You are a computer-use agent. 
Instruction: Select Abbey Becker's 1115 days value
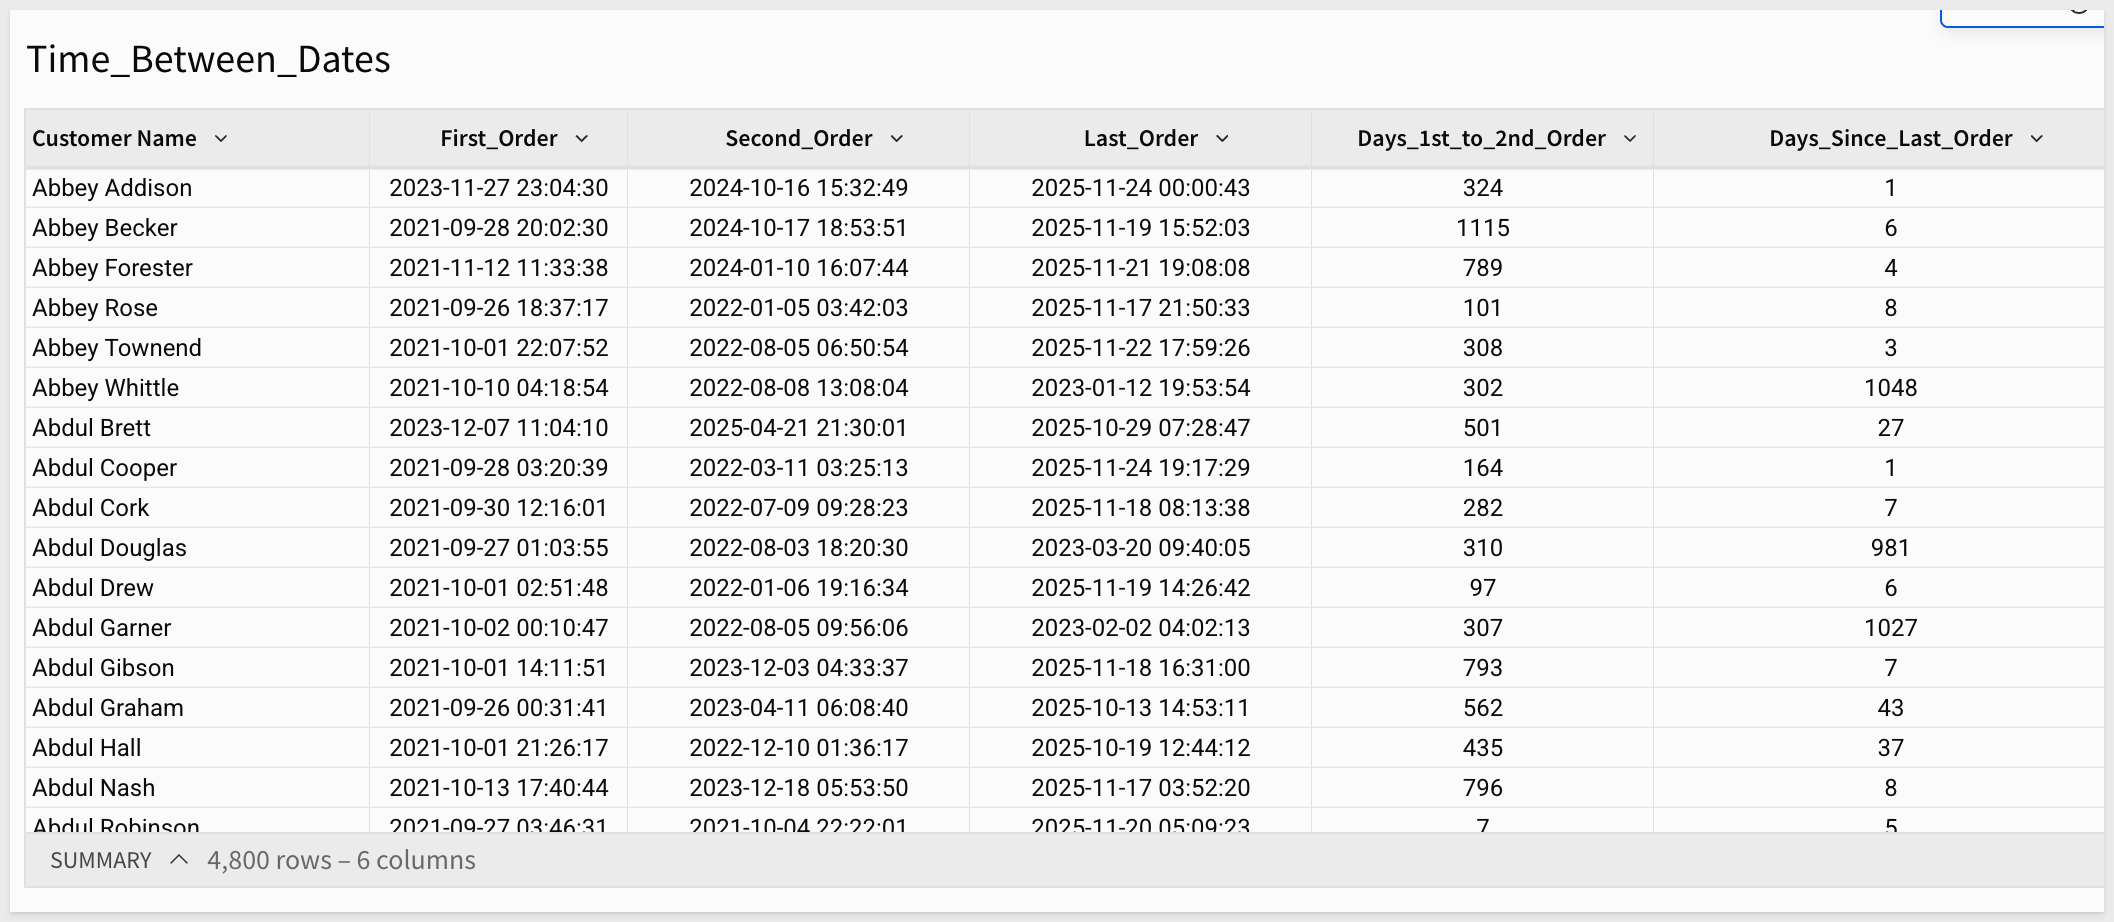(x=1482, y=228)
